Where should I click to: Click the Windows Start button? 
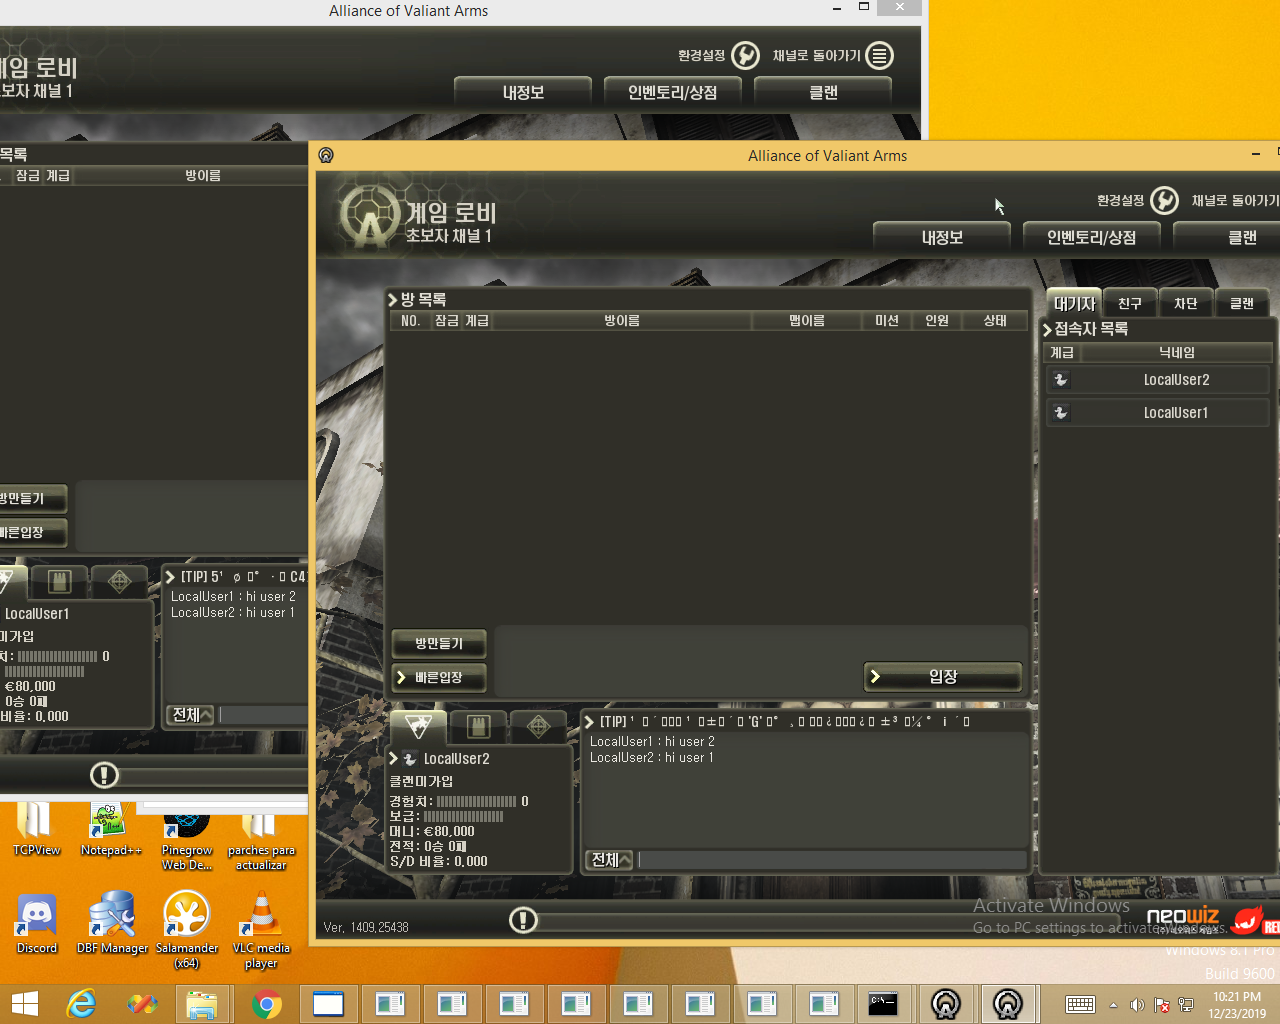24,1004
